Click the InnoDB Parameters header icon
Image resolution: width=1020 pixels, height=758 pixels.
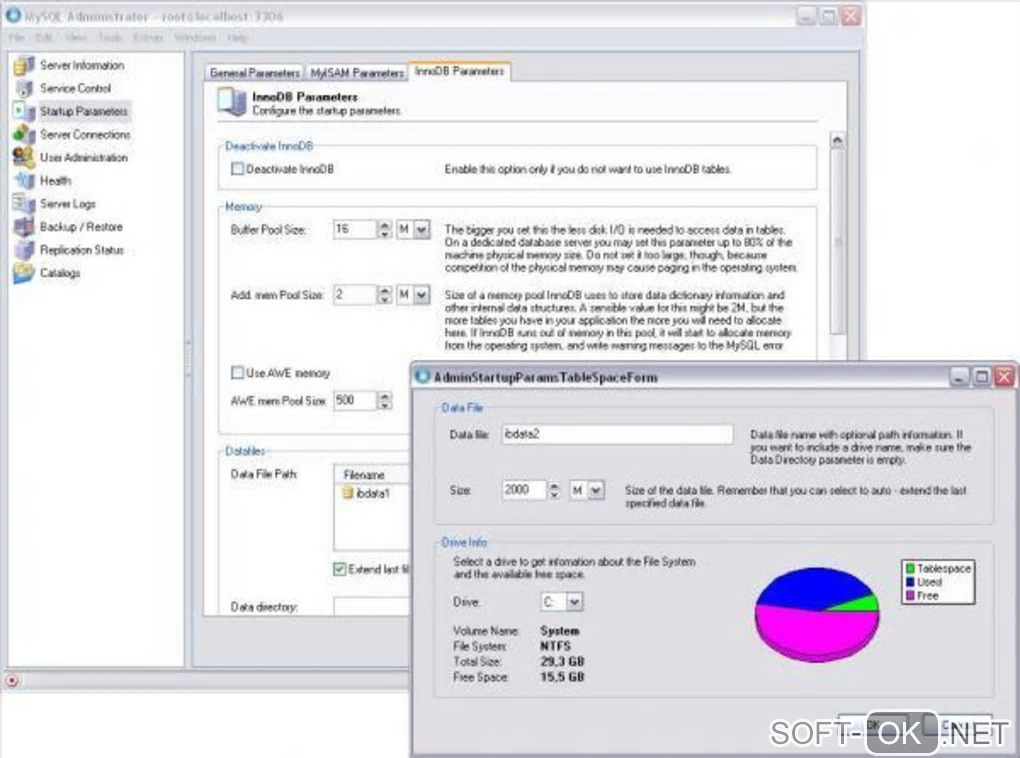[232, 103]
